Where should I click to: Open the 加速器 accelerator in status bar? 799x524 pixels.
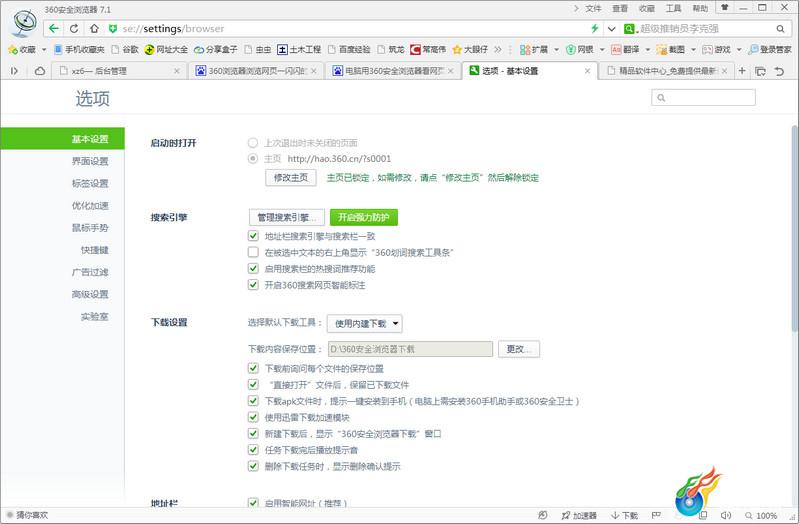tap(579, 515)
